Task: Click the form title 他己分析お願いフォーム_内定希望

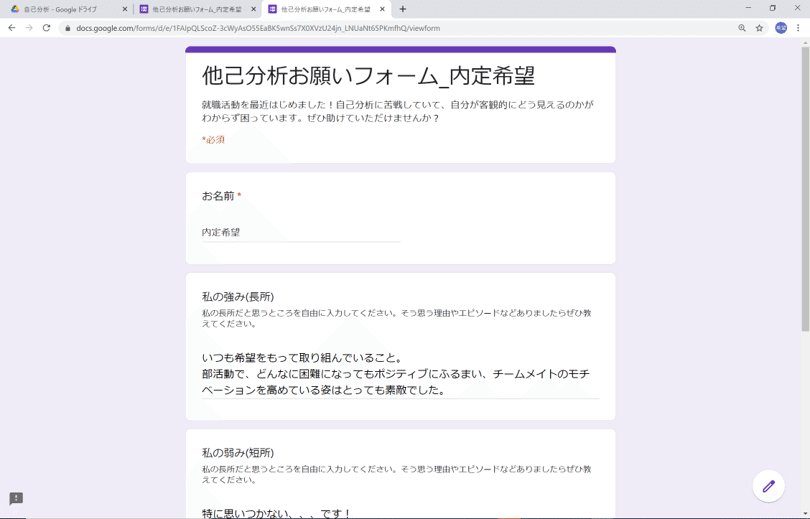Action: point(368,76)
